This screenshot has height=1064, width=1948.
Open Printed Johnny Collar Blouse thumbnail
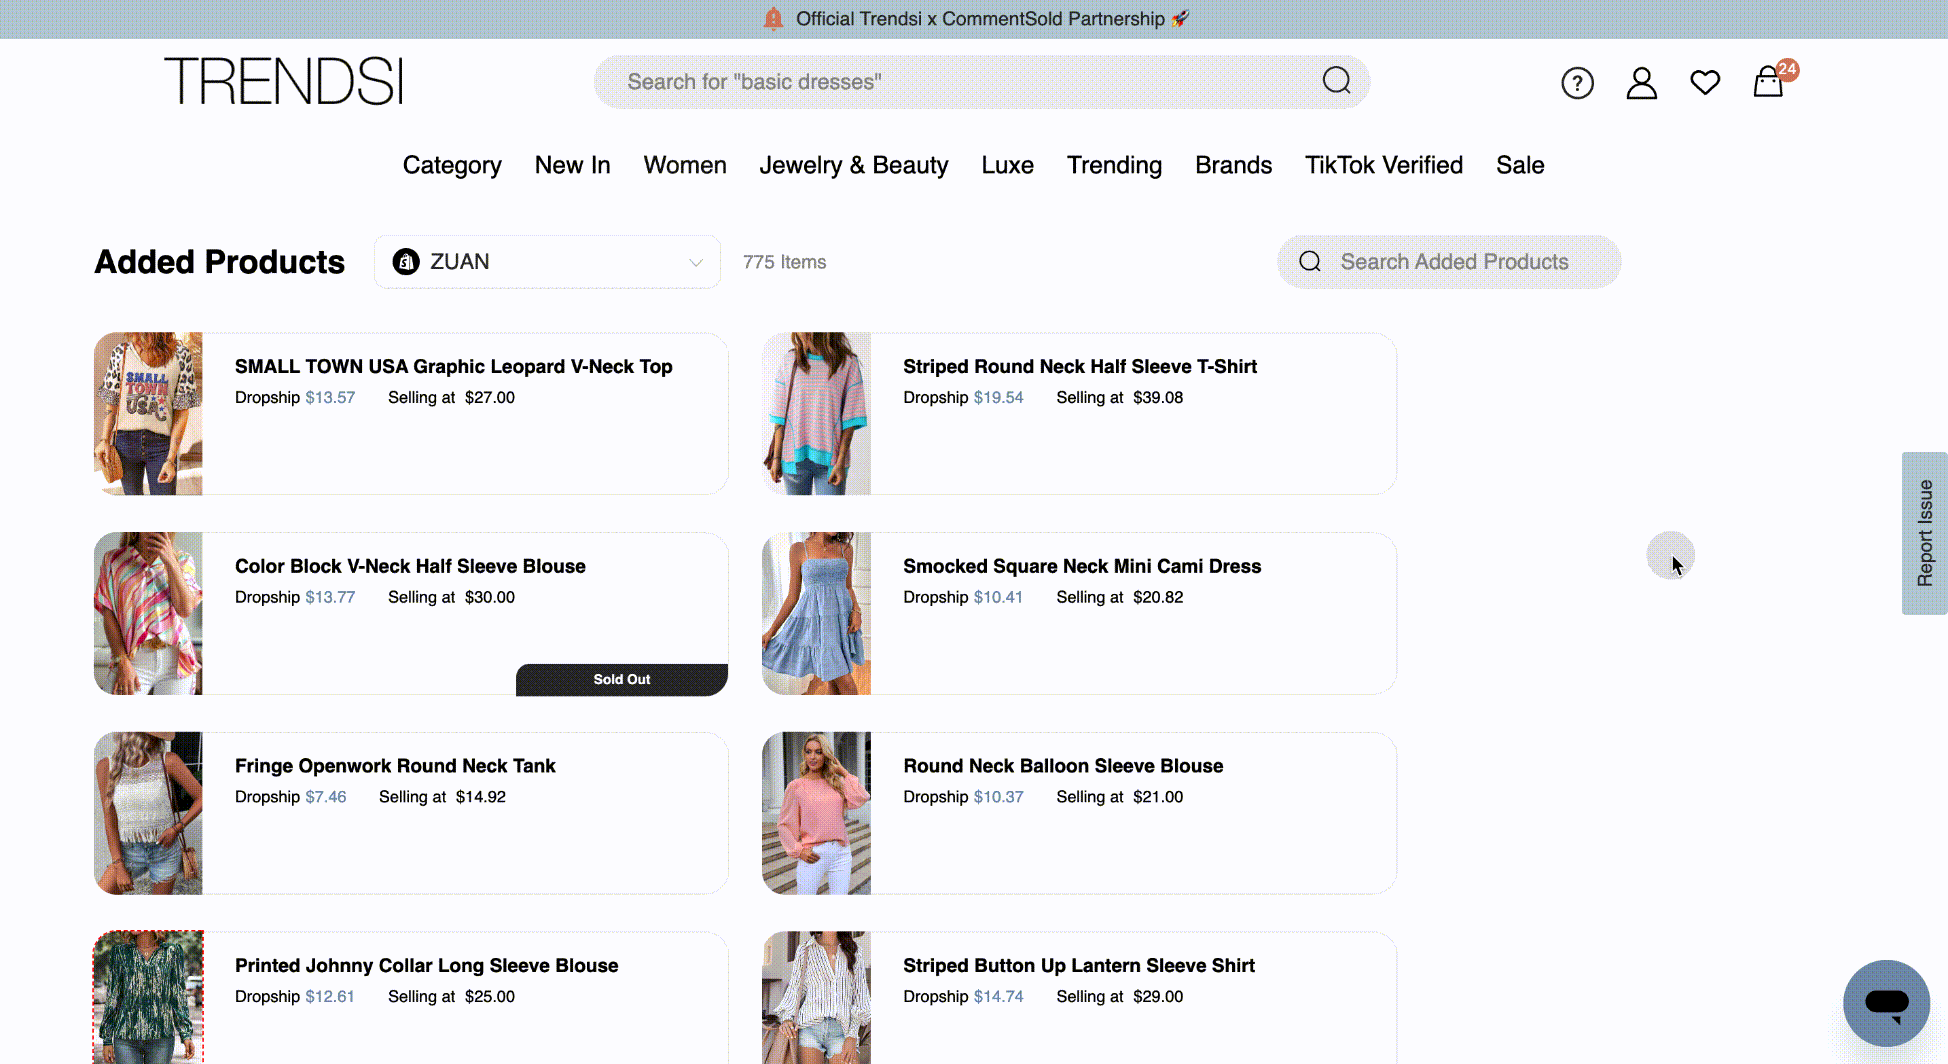click(x=148, y=997)
